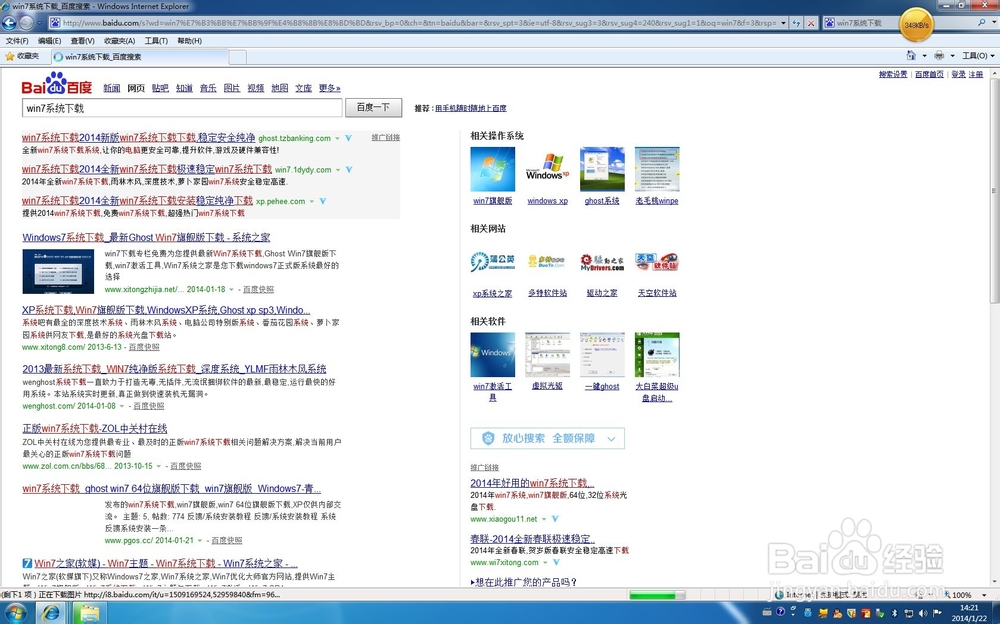Open the 百度首页 link
Image resolution: width=1000 pixels, height=624 pixels.
coord(929,74)
